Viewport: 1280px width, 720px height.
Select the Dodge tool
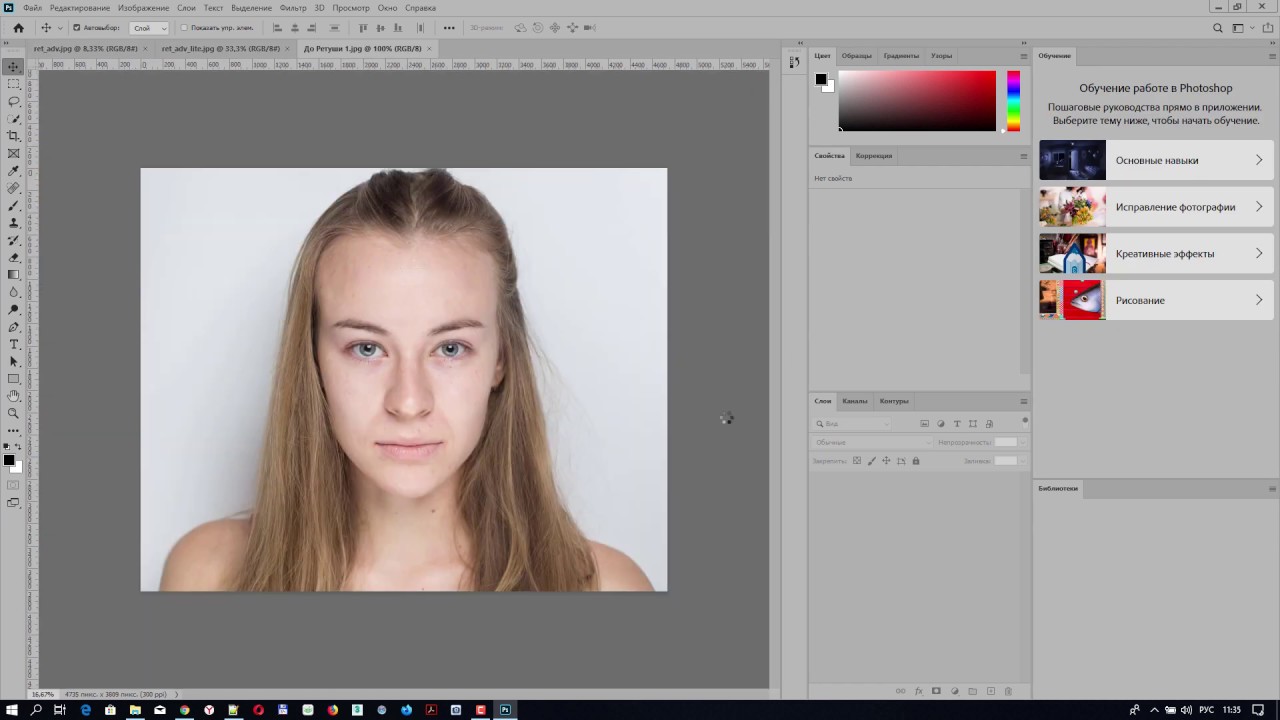click(x=13, y=309)
